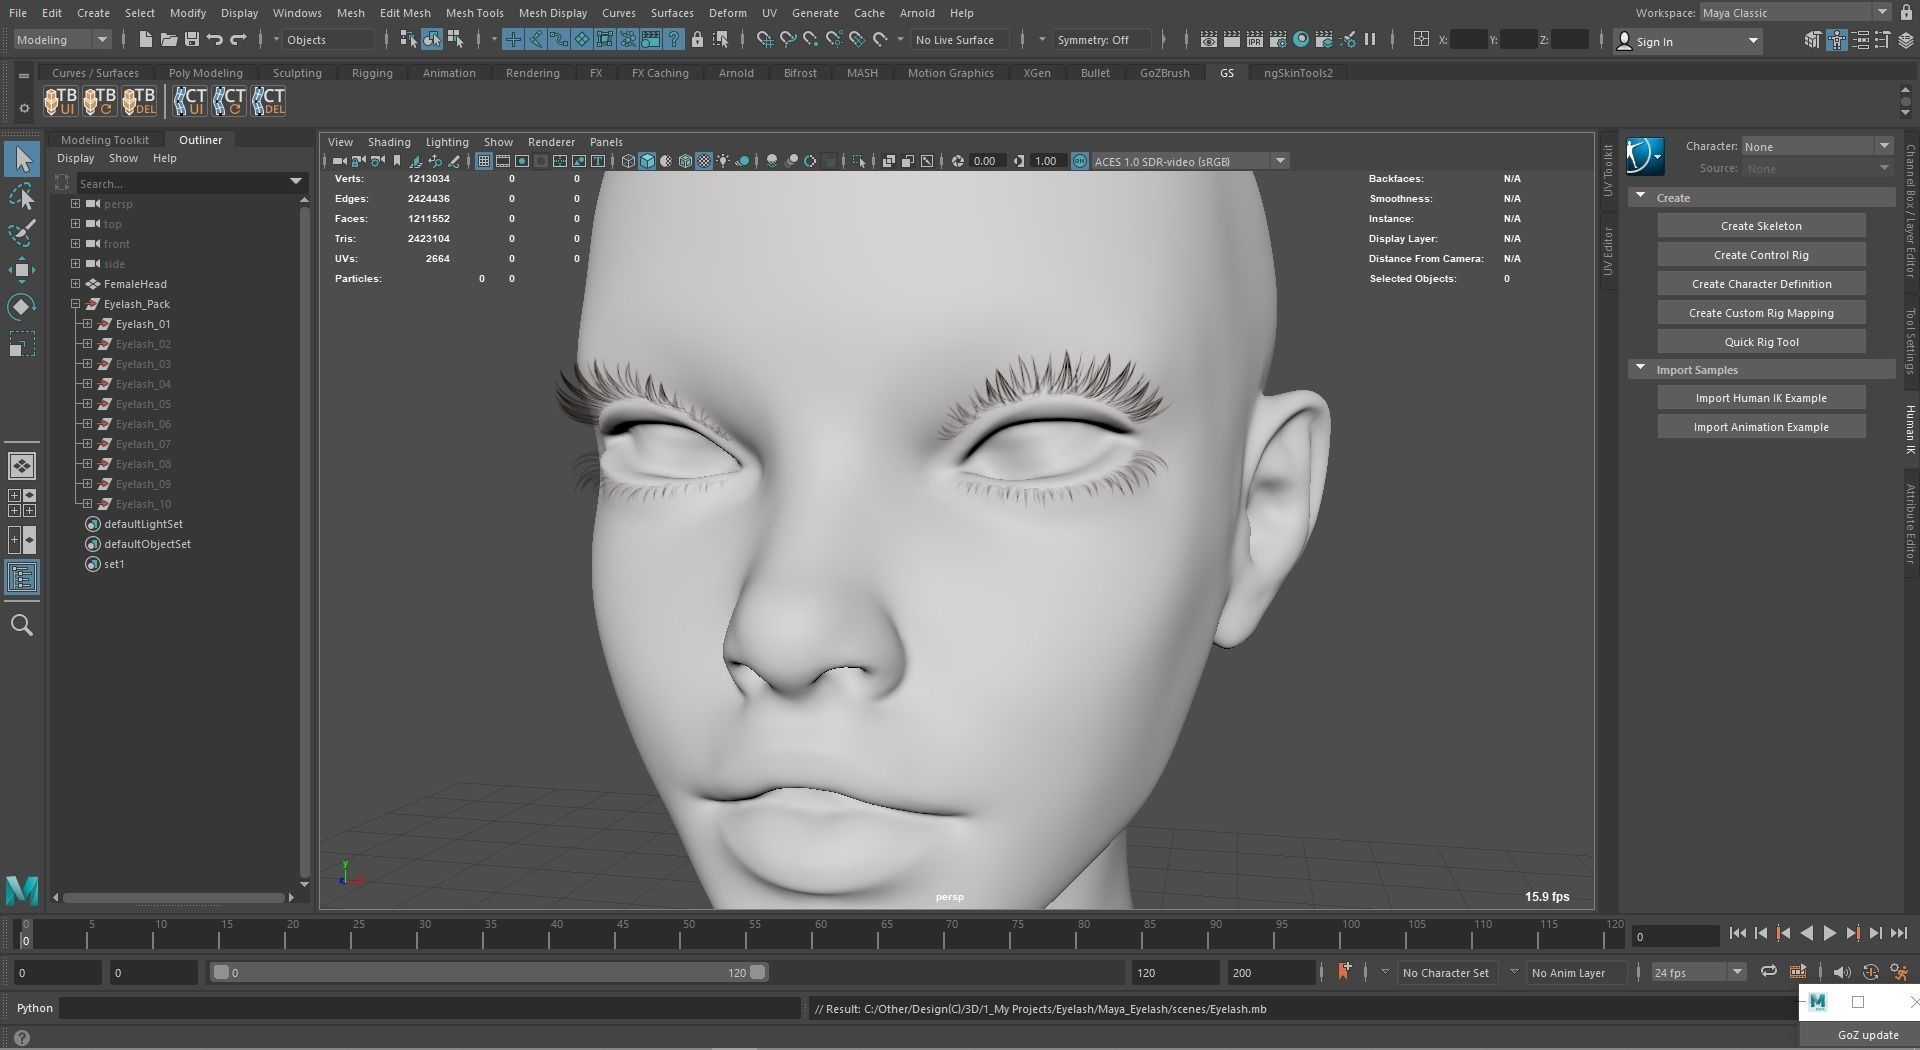Click the Quick Rig Tool button

pos(1761,342)
